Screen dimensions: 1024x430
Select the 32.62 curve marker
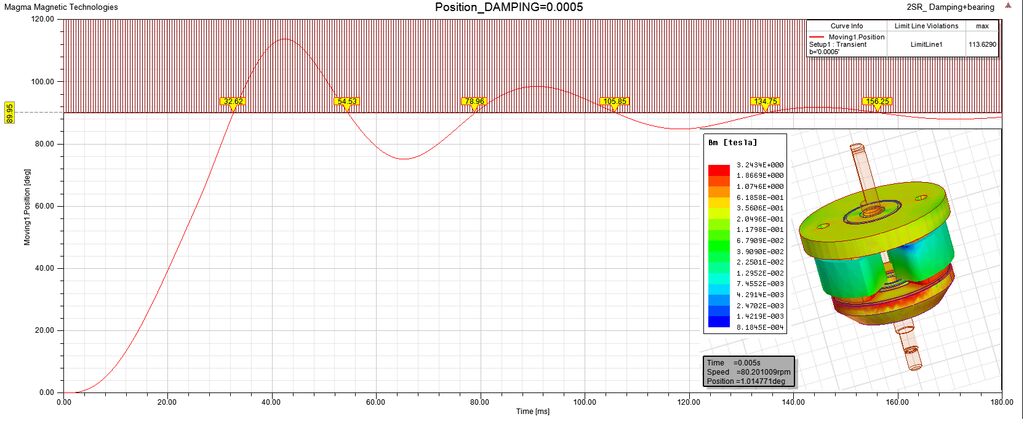coord(234,101)
